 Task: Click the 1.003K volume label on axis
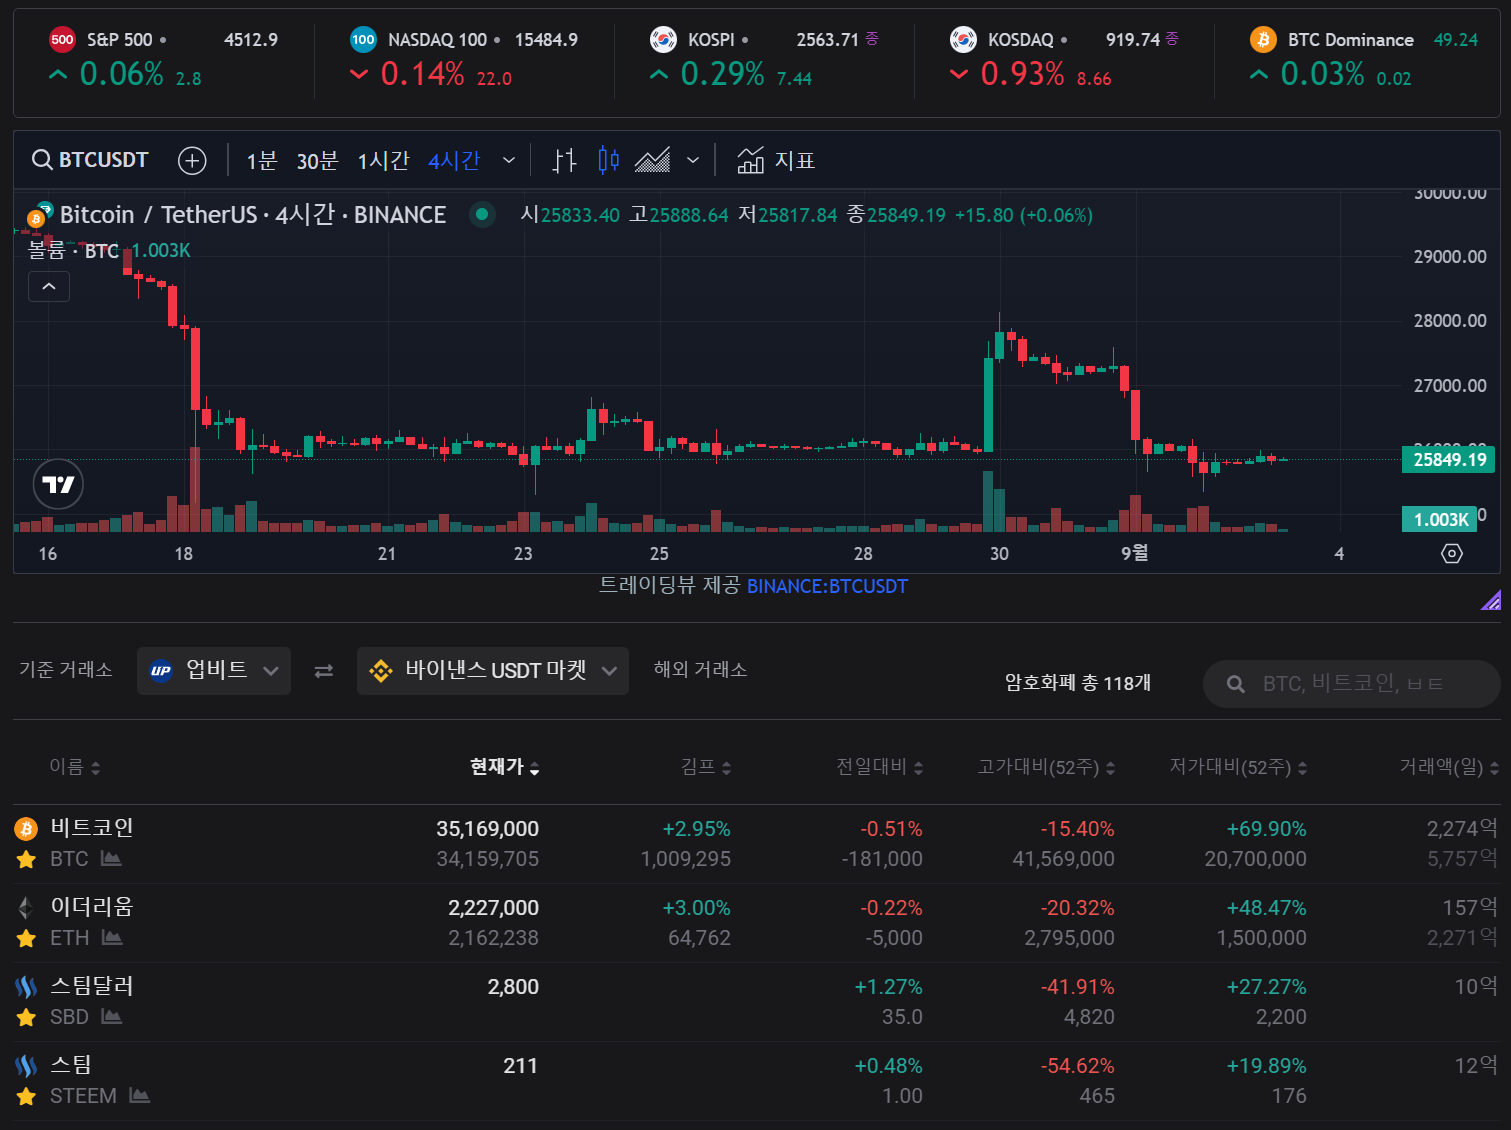1440,519
